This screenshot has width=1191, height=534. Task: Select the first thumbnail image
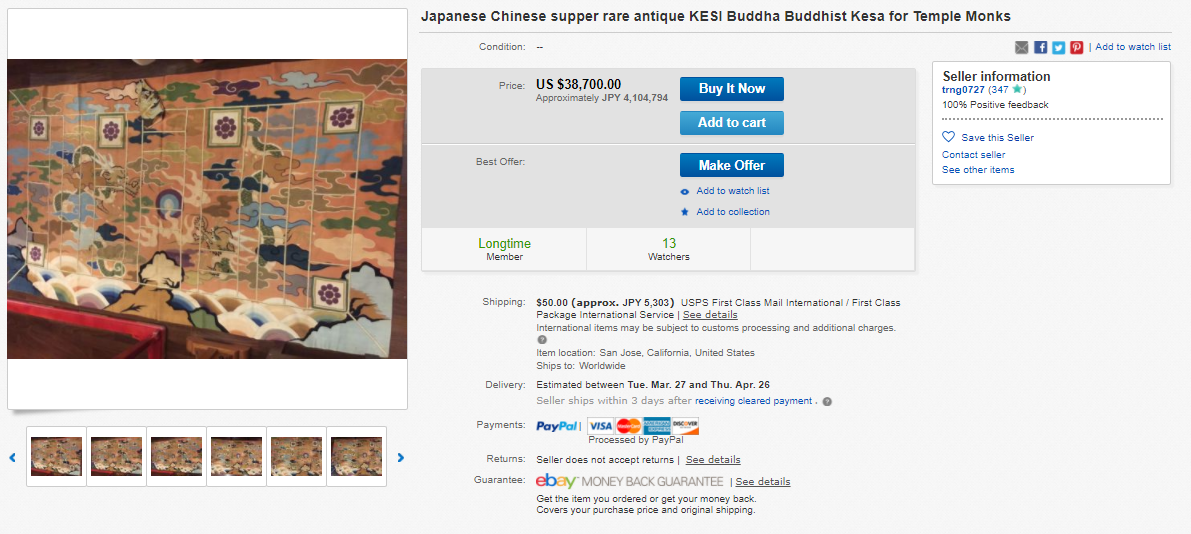[x=56, y=457]
